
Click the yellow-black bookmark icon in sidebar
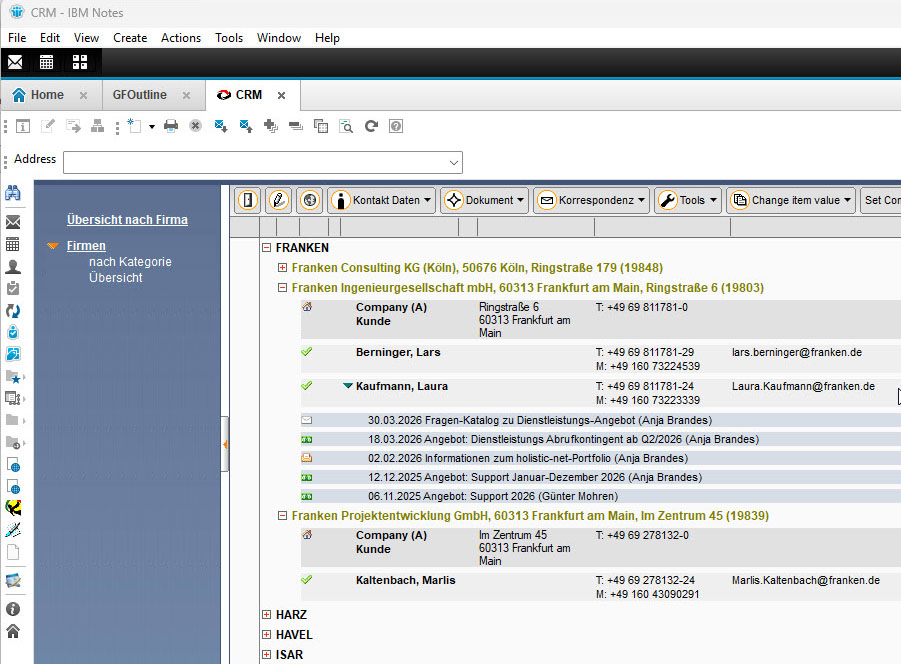[13, 508]
